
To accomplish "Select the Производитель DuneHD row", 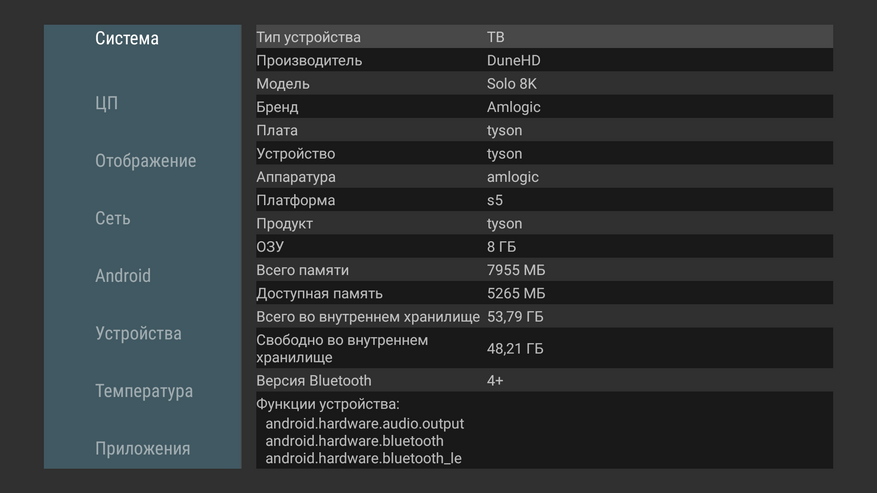I will pyautogui.click(x=543, y=60).
